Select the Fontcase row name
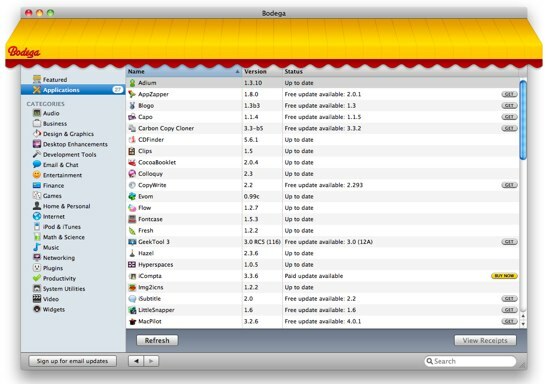This screenshot has width=550, height=384. click(150, 219)
